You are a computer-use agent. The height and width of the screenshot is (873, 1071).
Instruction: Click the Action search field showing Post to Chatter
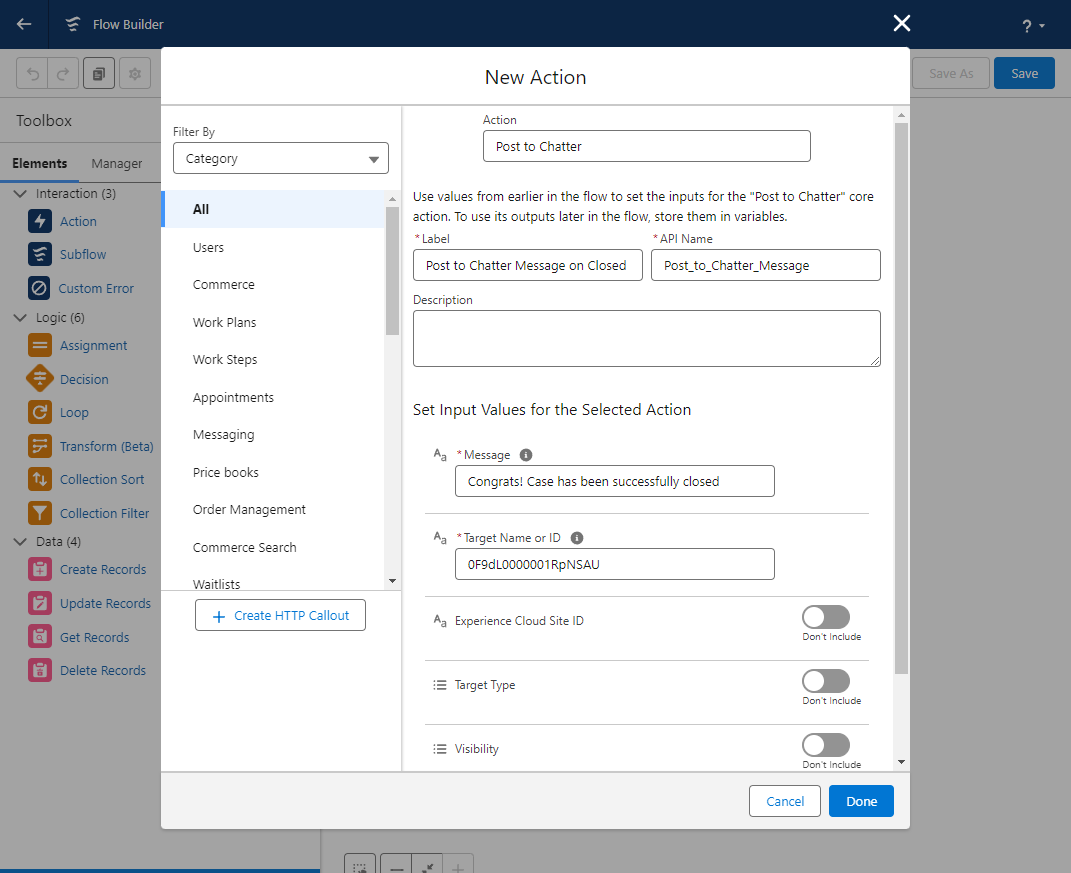point(646,146)
